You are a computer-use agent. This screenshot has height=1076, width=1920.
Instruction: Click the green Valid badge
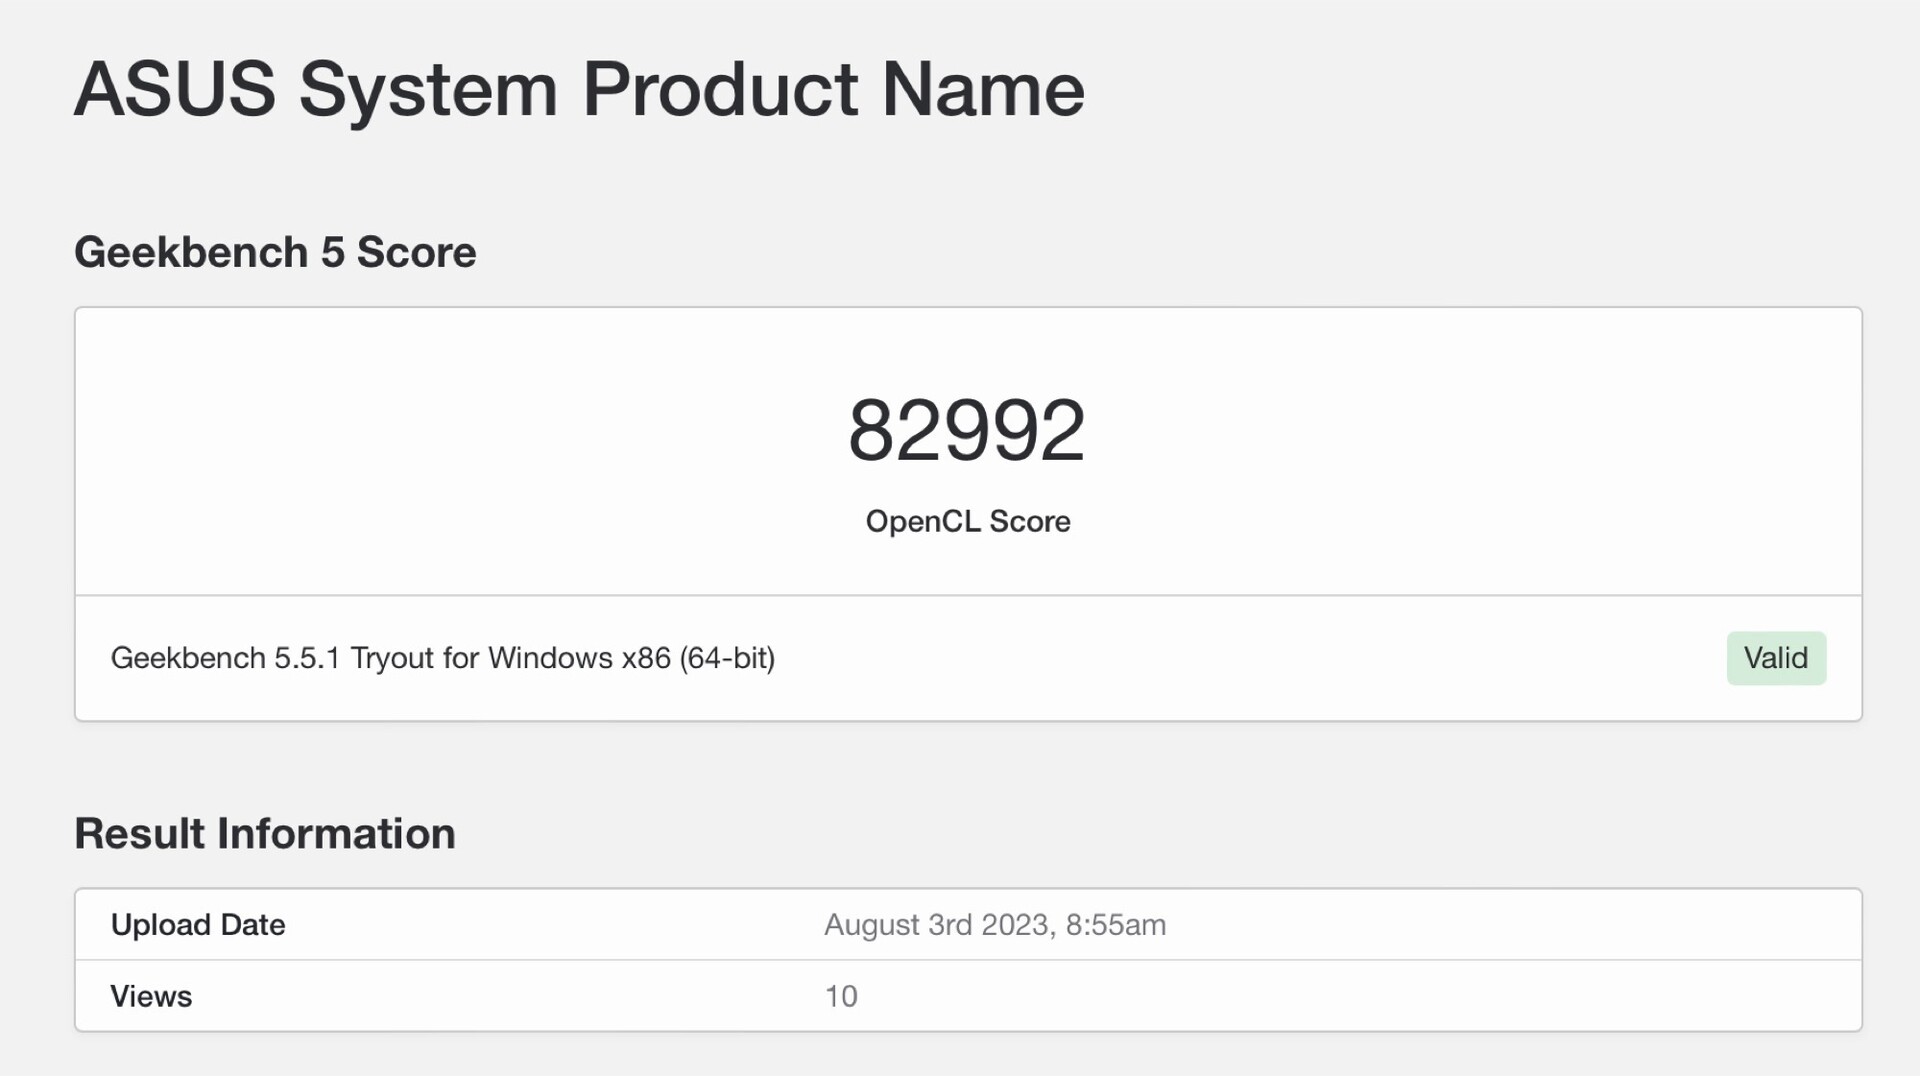1776,658
